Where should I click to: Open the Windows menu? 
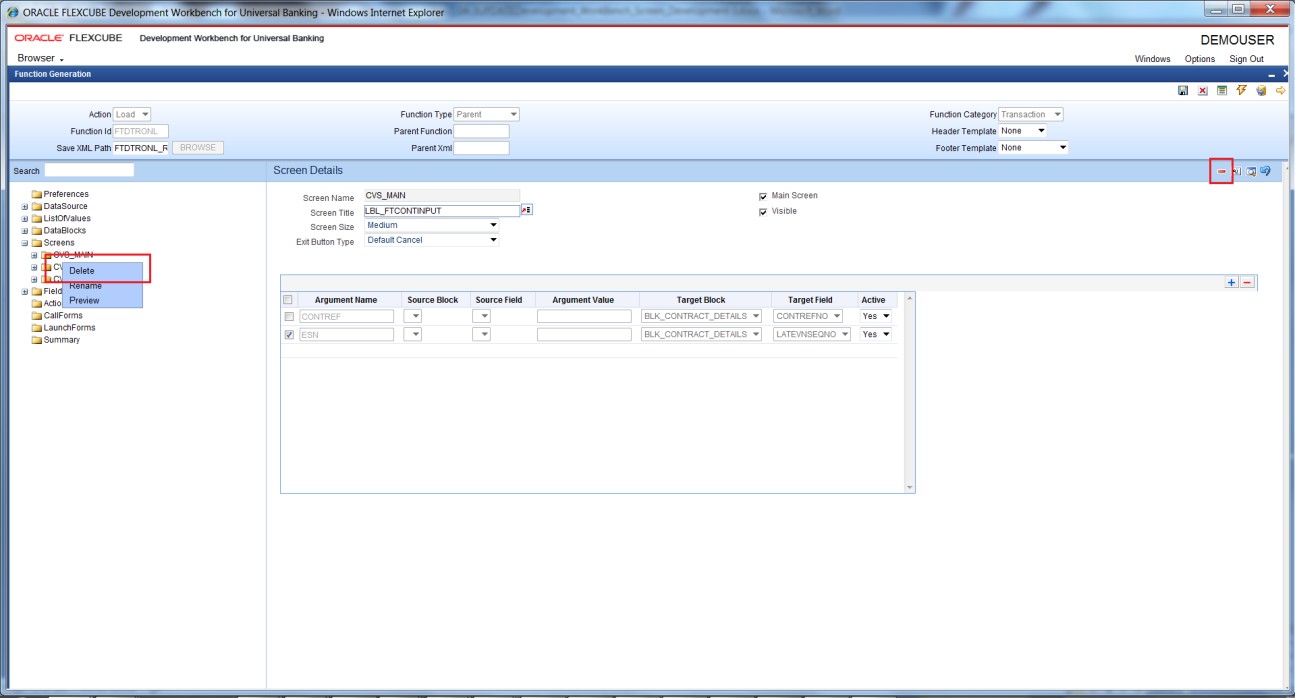[x=1152, y=59]
